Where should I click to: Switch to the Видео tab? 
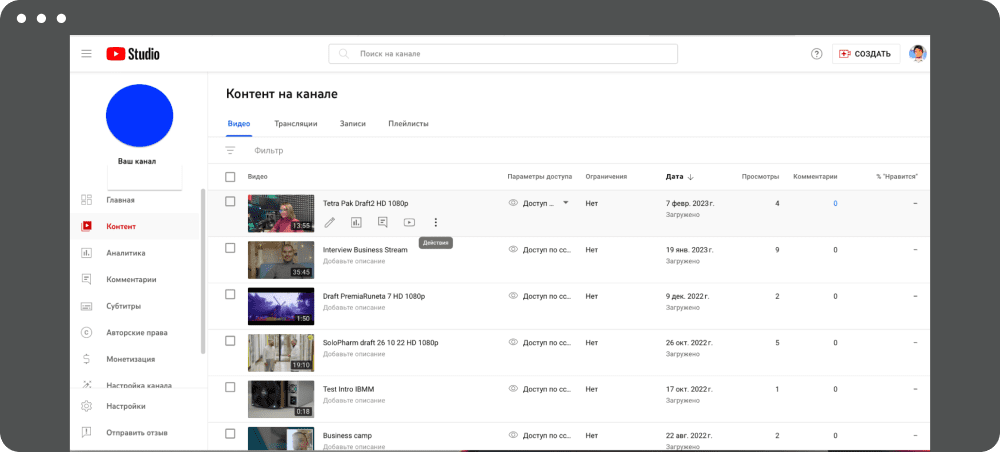pos(239,124)
